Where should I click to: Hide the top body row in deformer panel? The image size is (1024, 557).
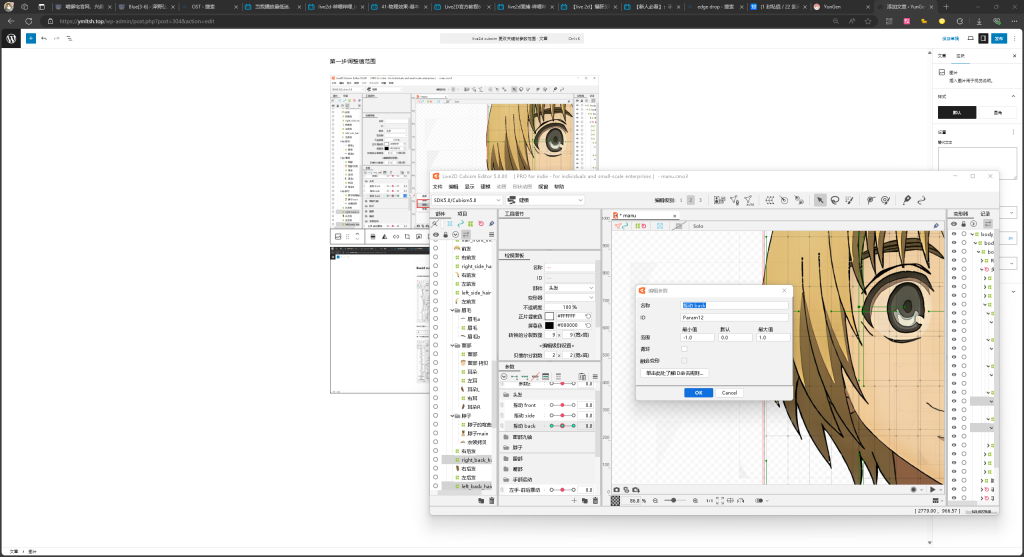953,234
